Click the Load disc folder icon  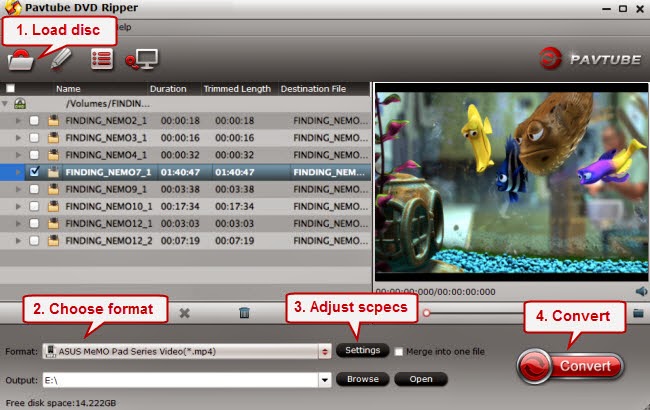20,61
